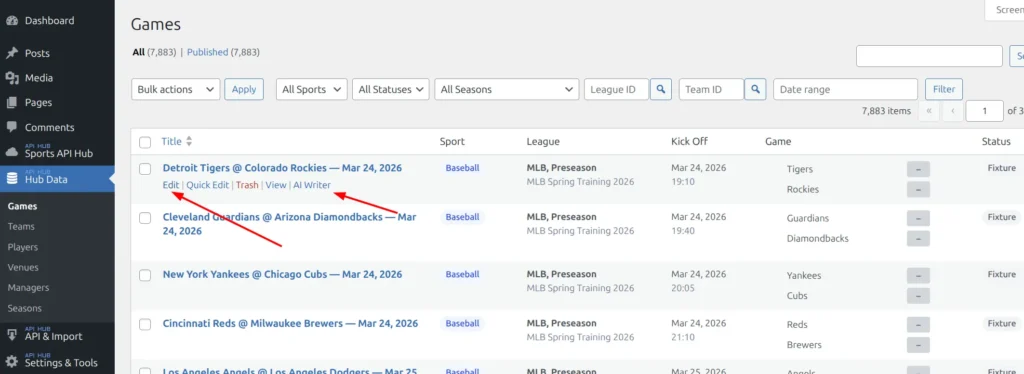The image size is (1024, 374).
Task: Open the All Sports filter dropdown
Action: pyautogui.click(x=312, y=89)
